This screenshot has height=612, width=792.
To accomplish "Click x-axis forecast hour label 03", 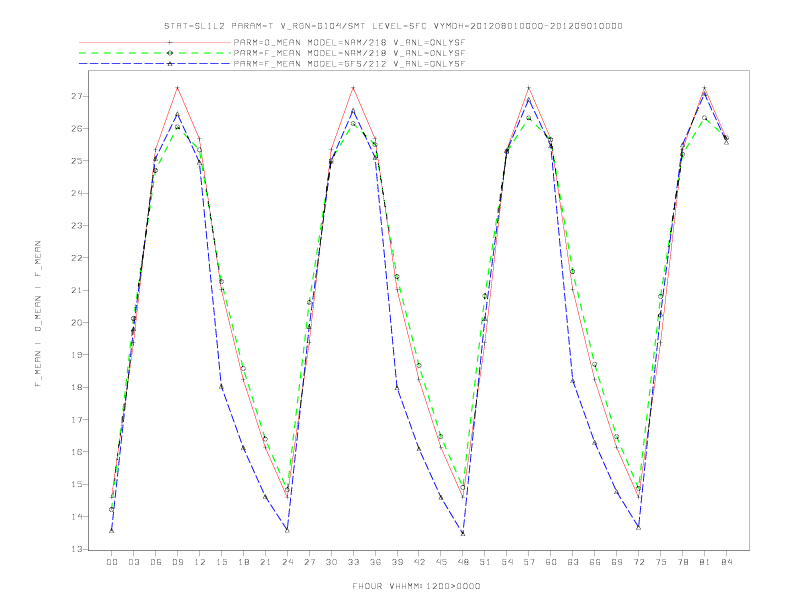I will 133,562.
